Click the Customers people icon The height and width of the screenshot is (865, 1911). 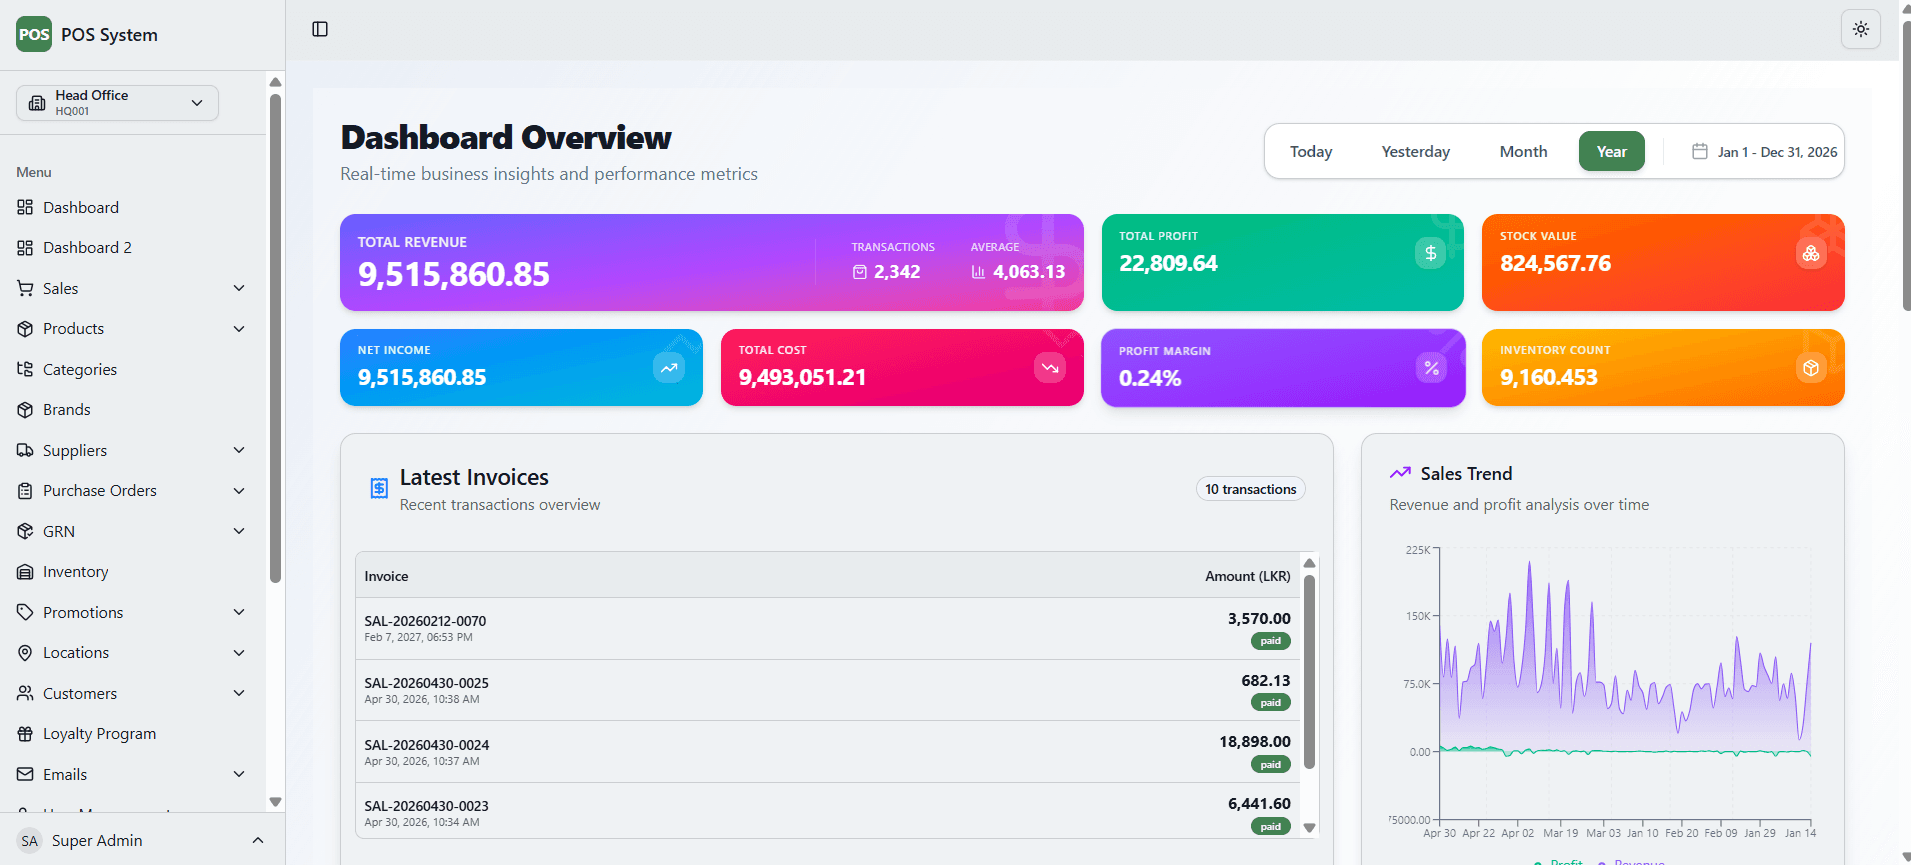click(25, 693)
